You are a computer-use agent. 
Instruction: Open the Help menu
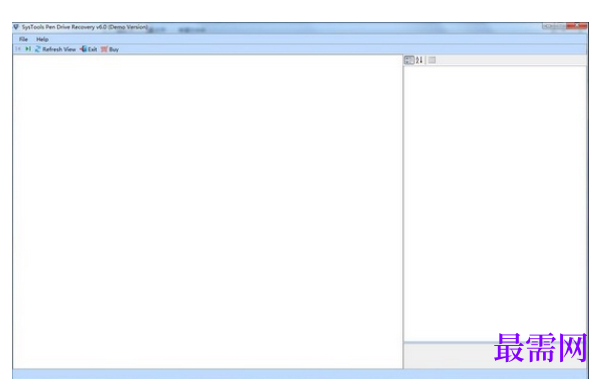[42, 39]
